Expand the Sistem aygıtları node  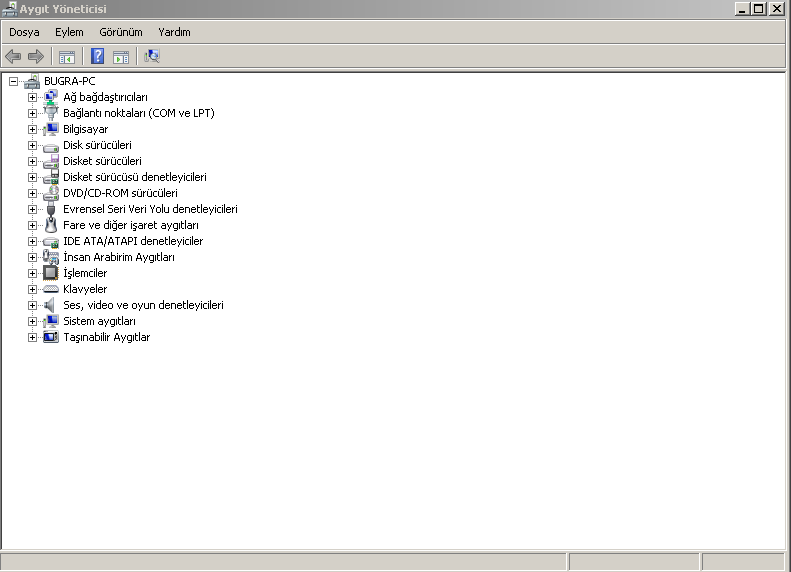coord(32,321)
